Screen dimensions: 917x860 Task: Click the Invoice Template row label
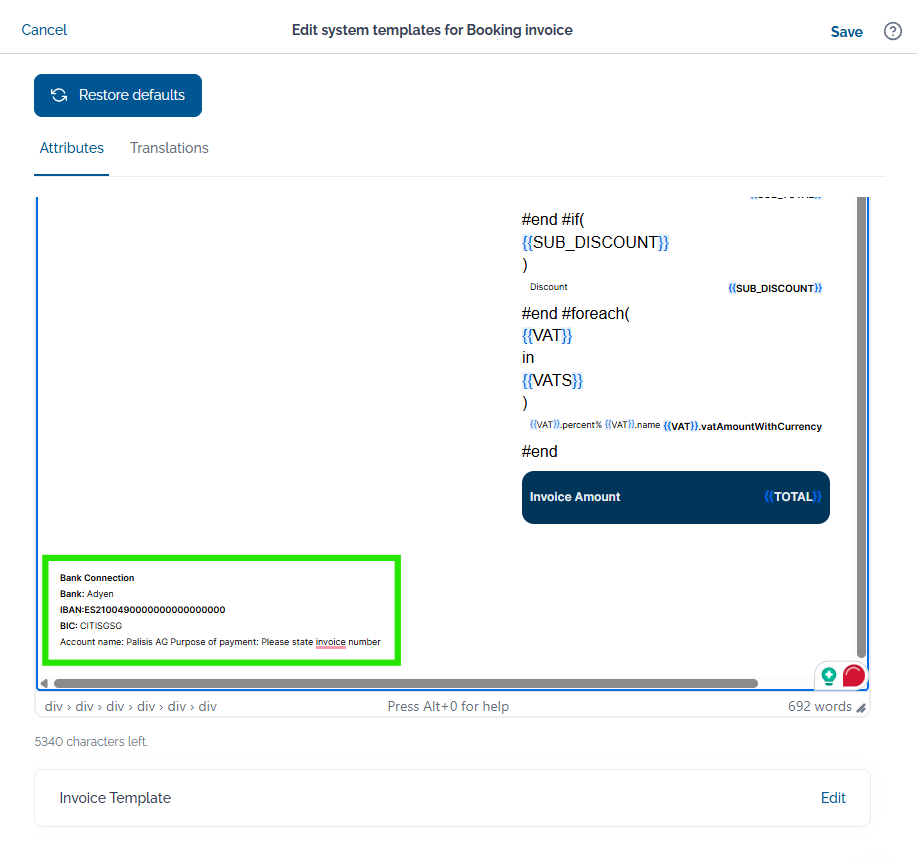click(x=115, y=797)
